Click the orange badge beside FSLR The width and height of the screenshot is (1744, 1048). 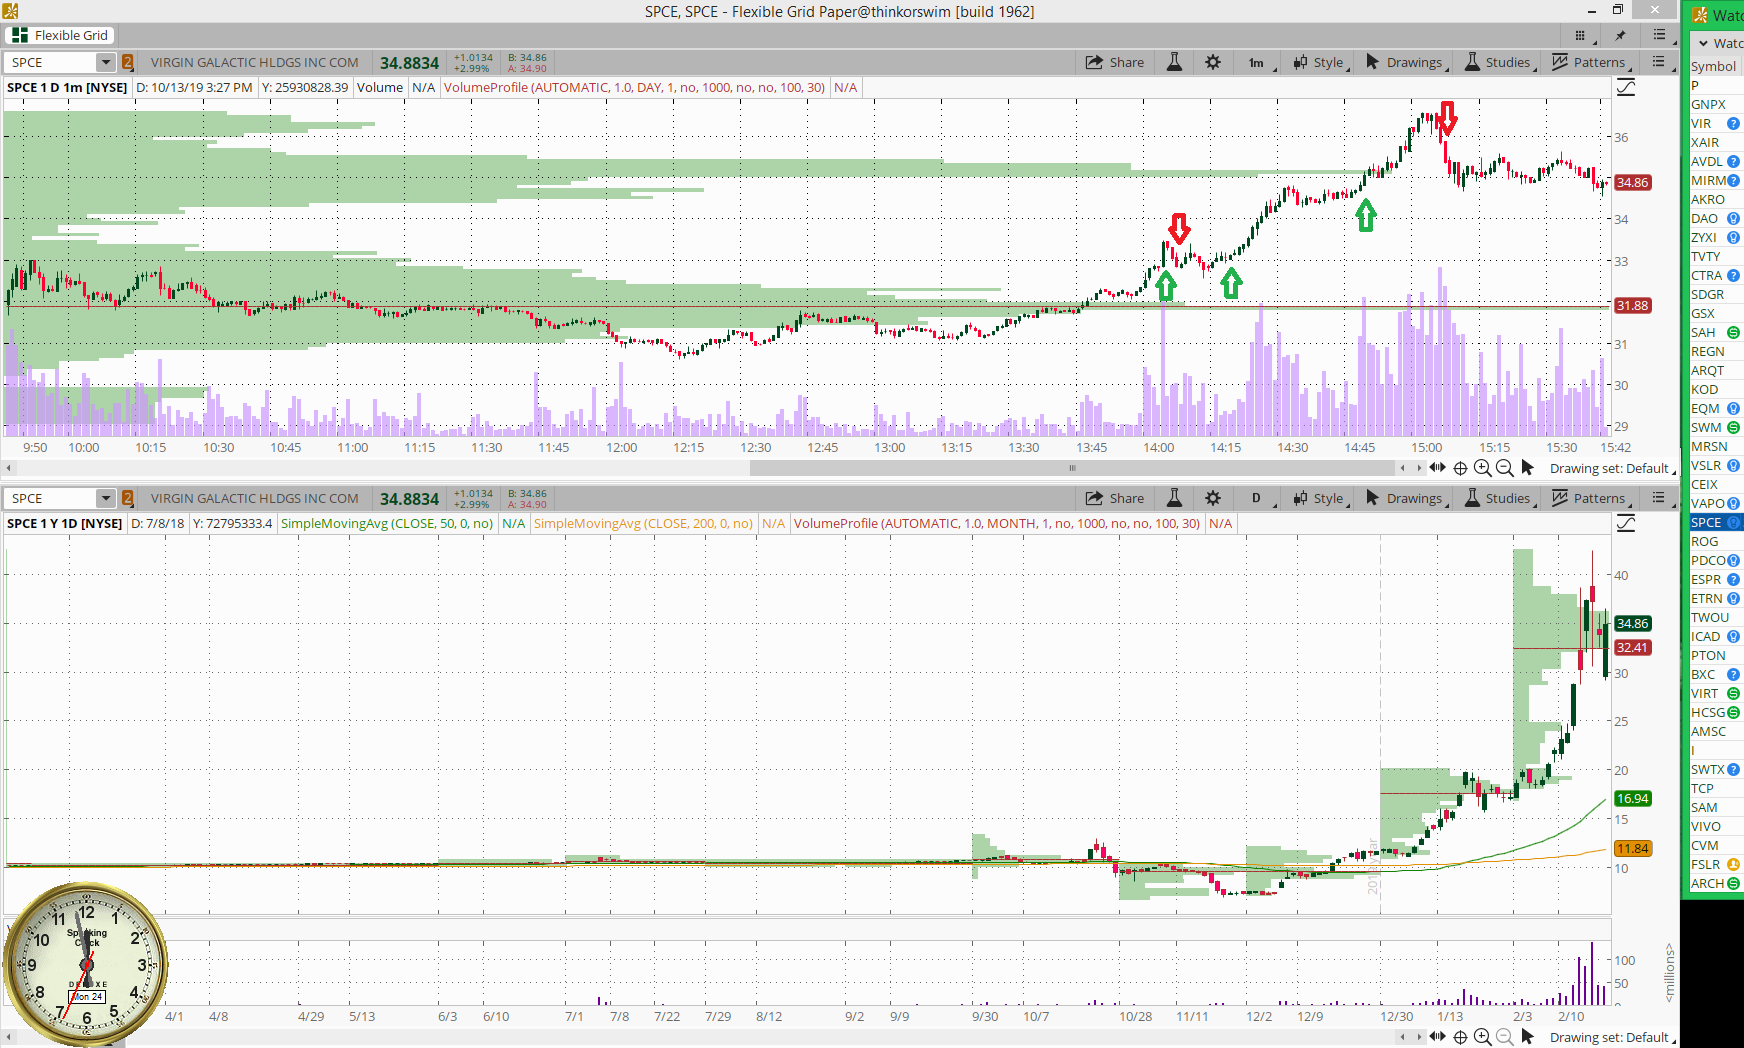coord(1733,865)
